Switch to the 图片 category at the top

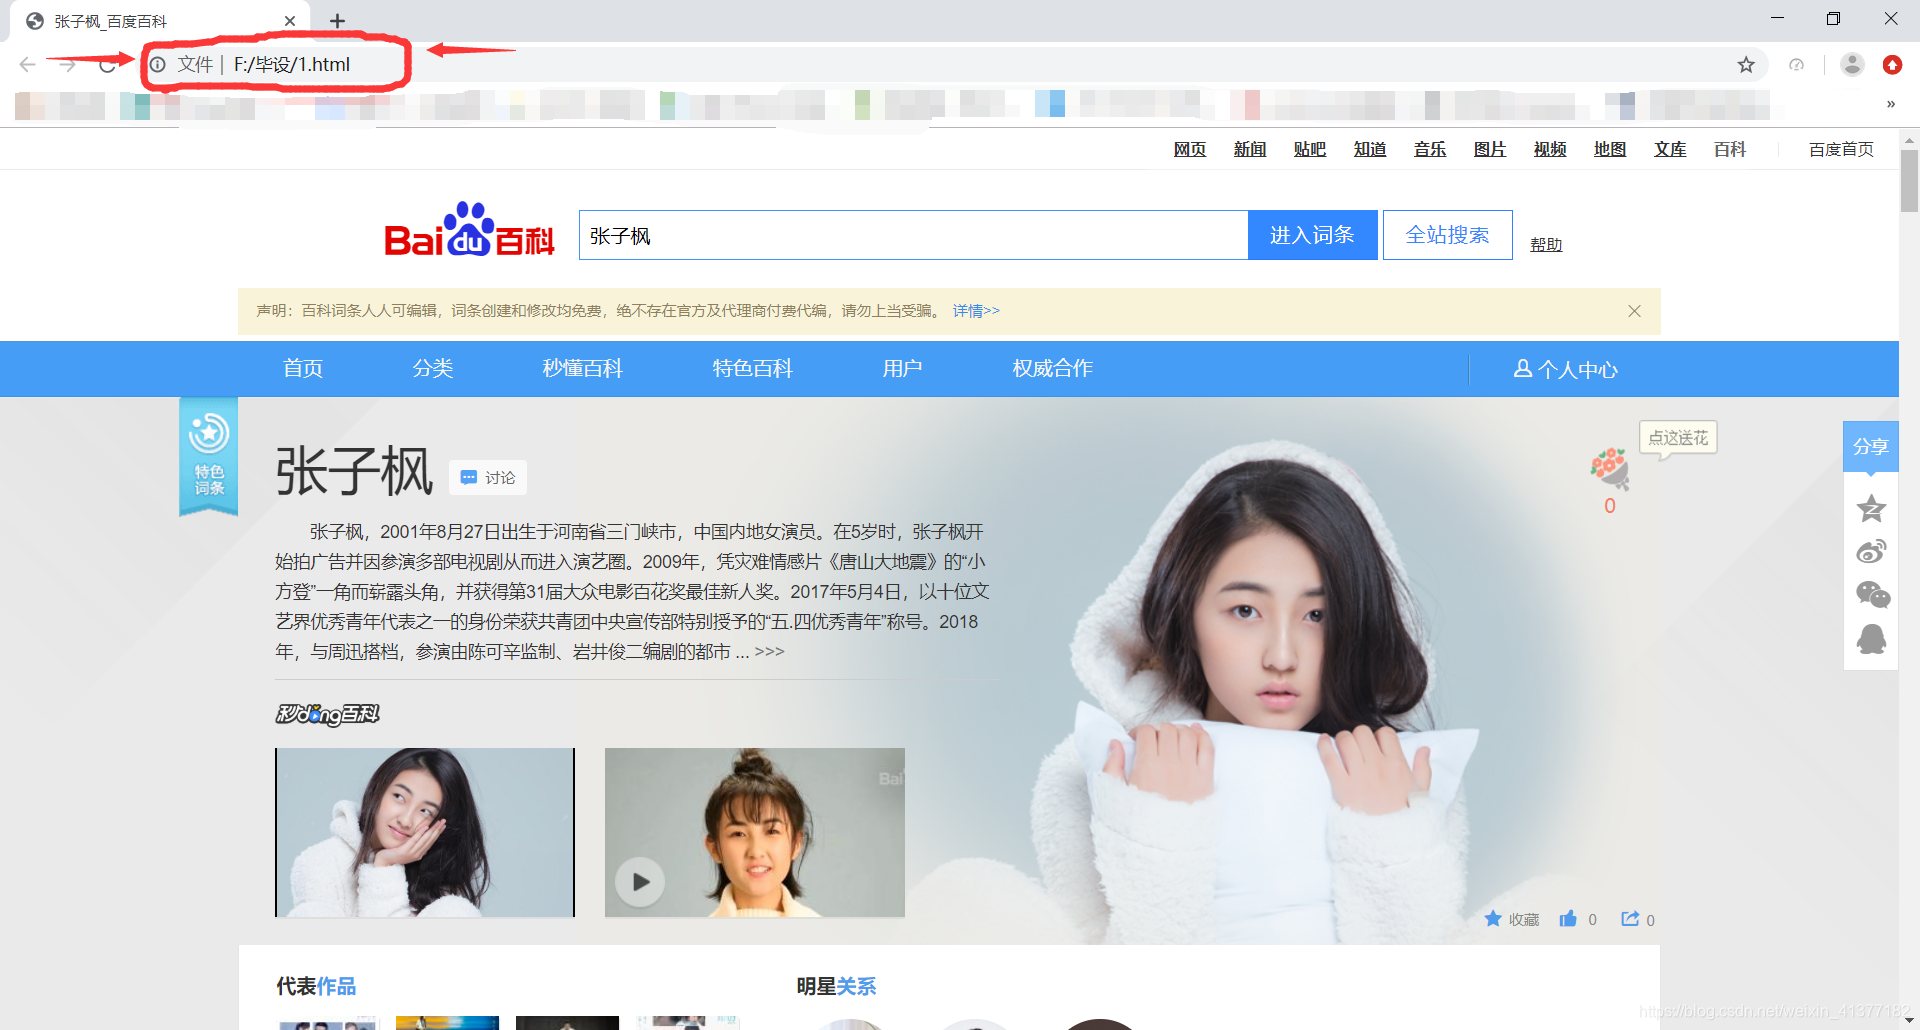[x=1489, y=148]
